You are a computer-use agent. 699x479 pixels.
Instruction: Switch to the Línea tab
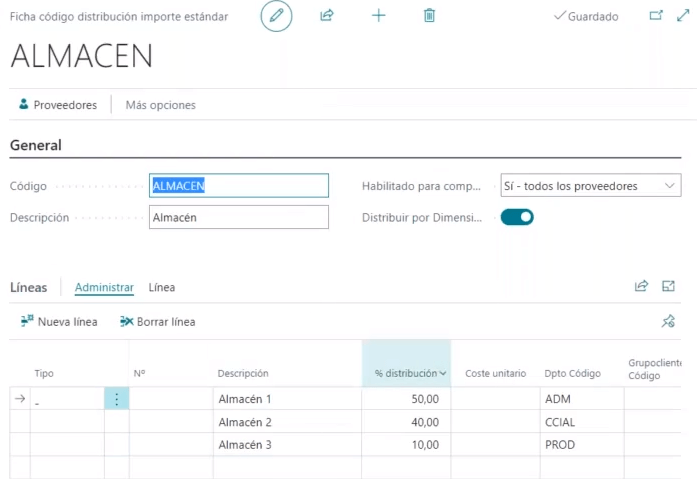click(x=162, y=287)
